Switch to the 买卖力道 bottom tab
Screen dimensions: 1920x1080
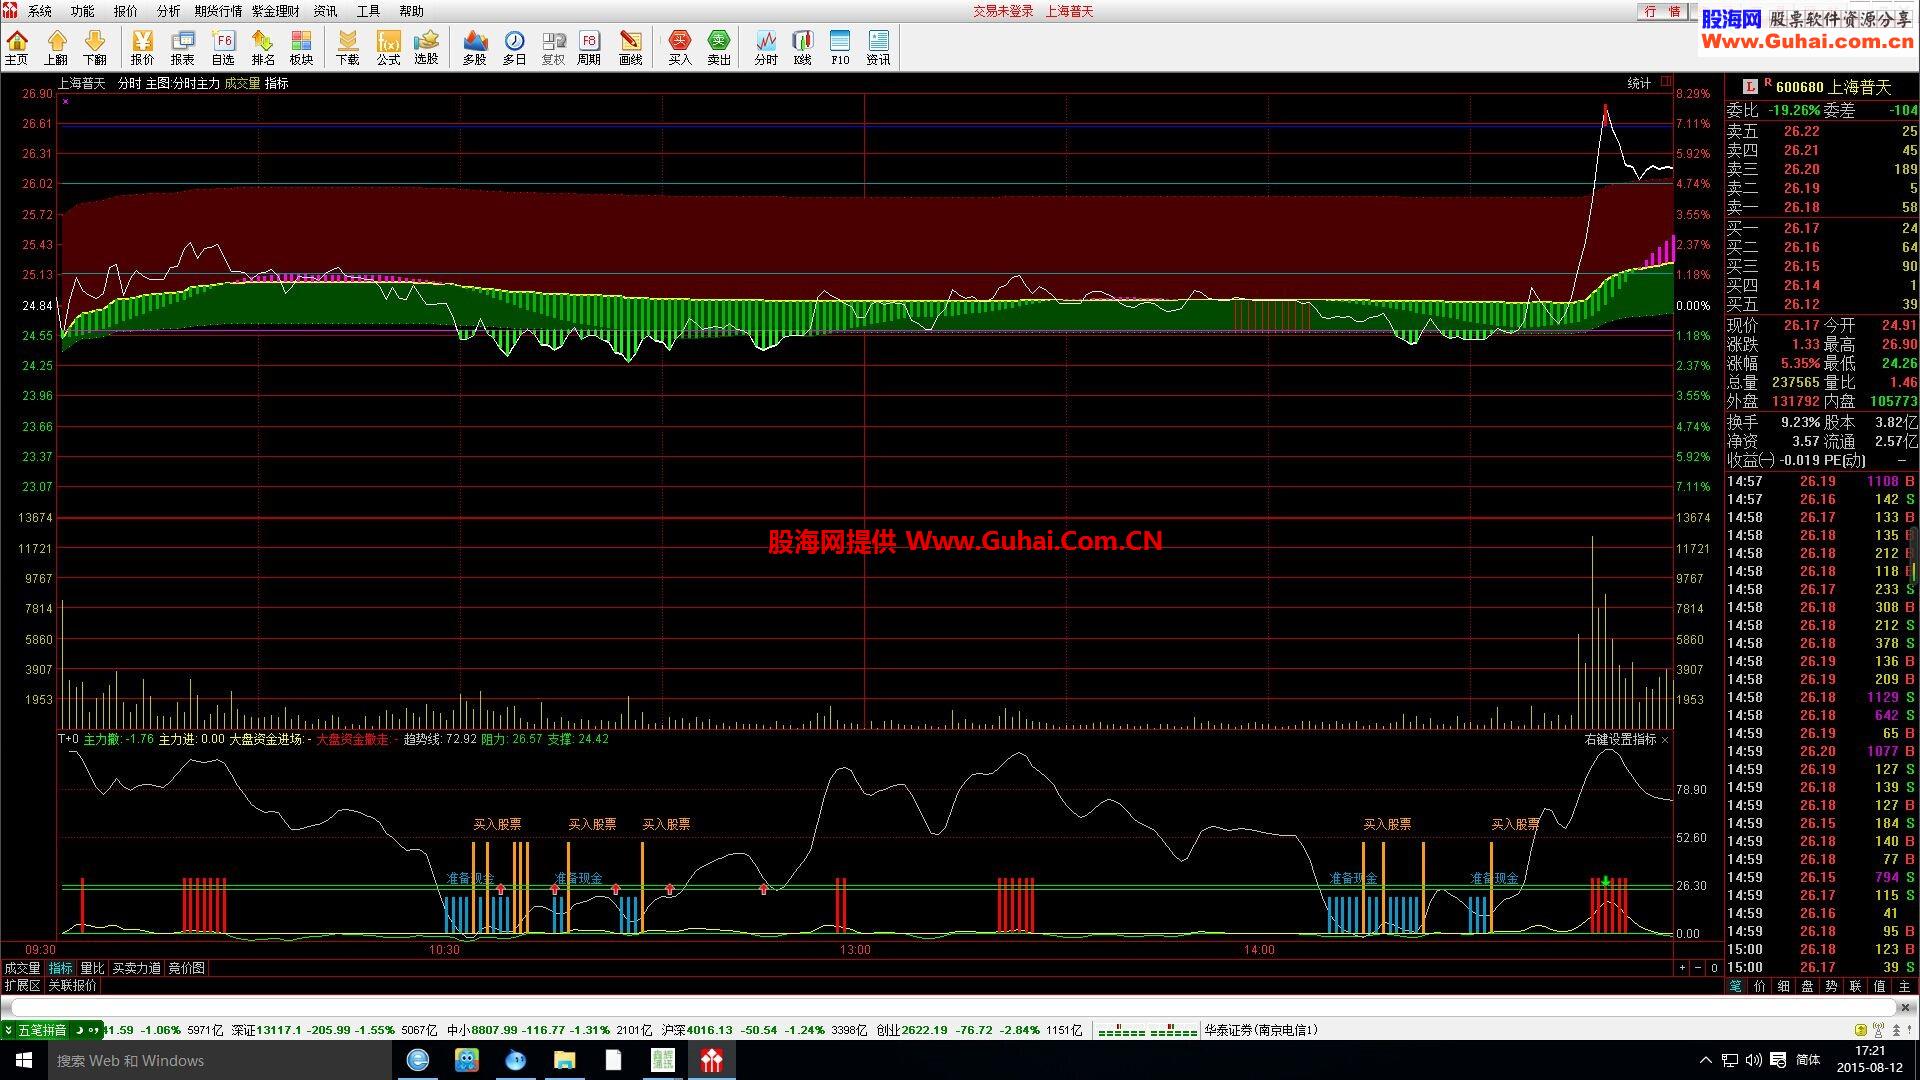tap(136, 968)
